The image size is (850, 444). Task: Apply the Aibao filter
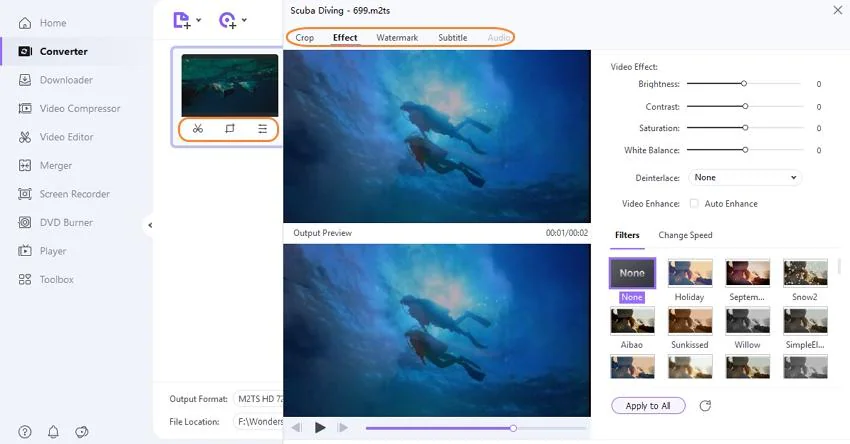(x=632, y=320)
